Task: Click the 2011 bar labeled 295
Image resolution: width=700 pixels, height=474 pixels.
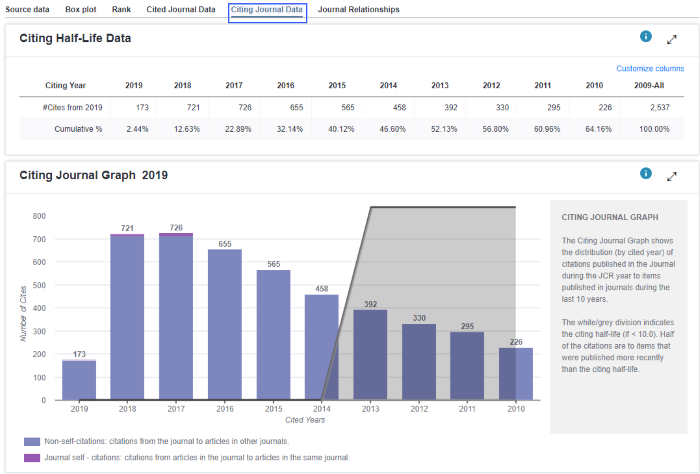Action: pos(467,366)
